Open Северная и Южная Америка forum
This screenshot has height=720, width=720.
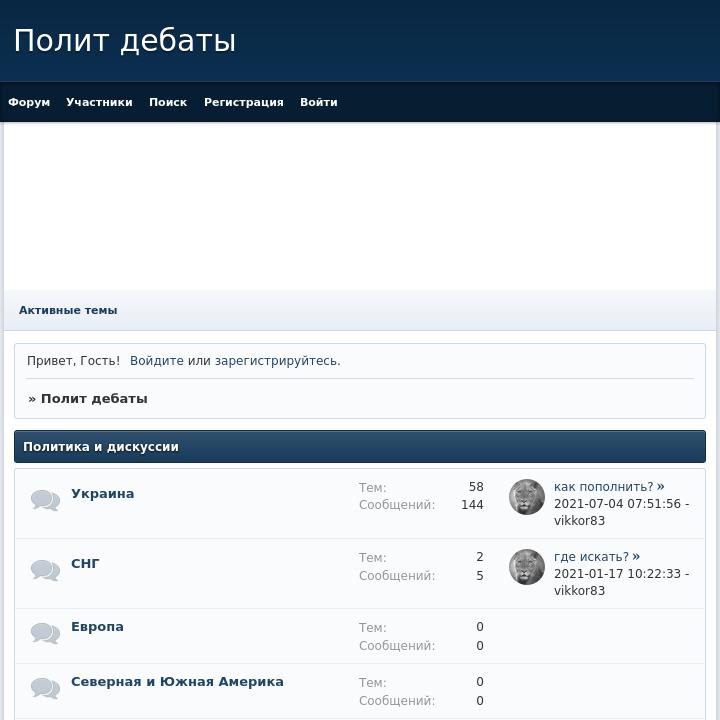tap(177, 681)
